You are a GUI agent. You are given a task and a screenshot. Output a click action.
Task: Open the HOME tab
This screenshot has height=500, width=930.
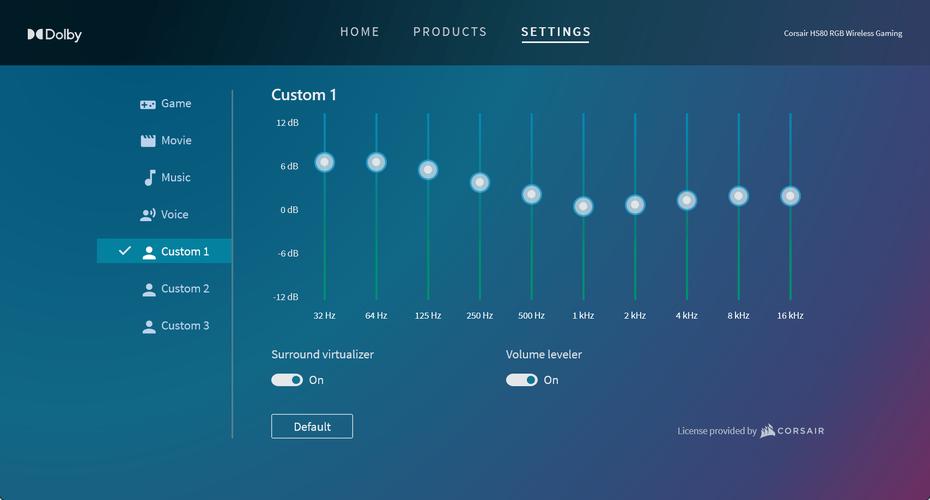point(359,31)
